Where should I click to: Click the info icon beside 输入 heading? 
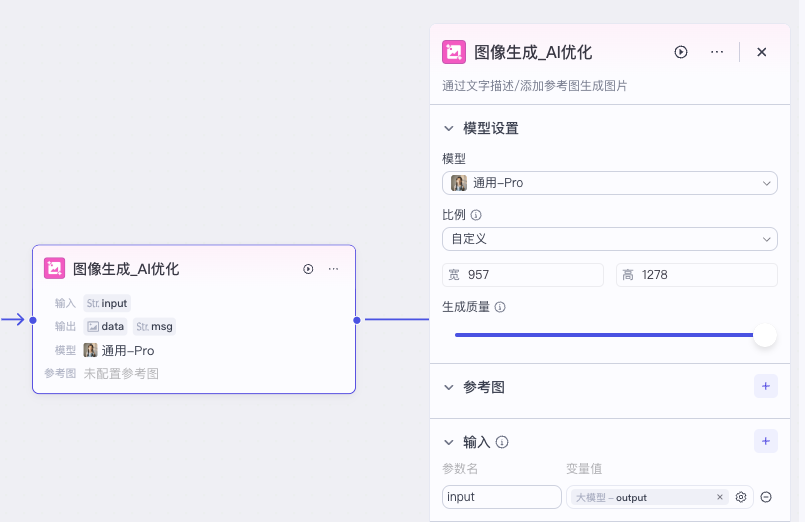[x=502, y=442]
